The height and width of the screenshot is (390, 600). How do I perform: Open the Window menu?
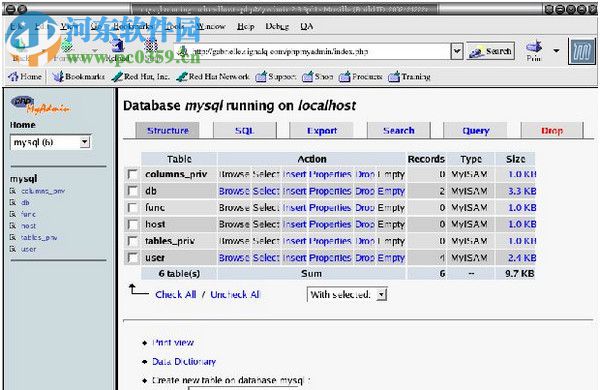click(210, 26)
